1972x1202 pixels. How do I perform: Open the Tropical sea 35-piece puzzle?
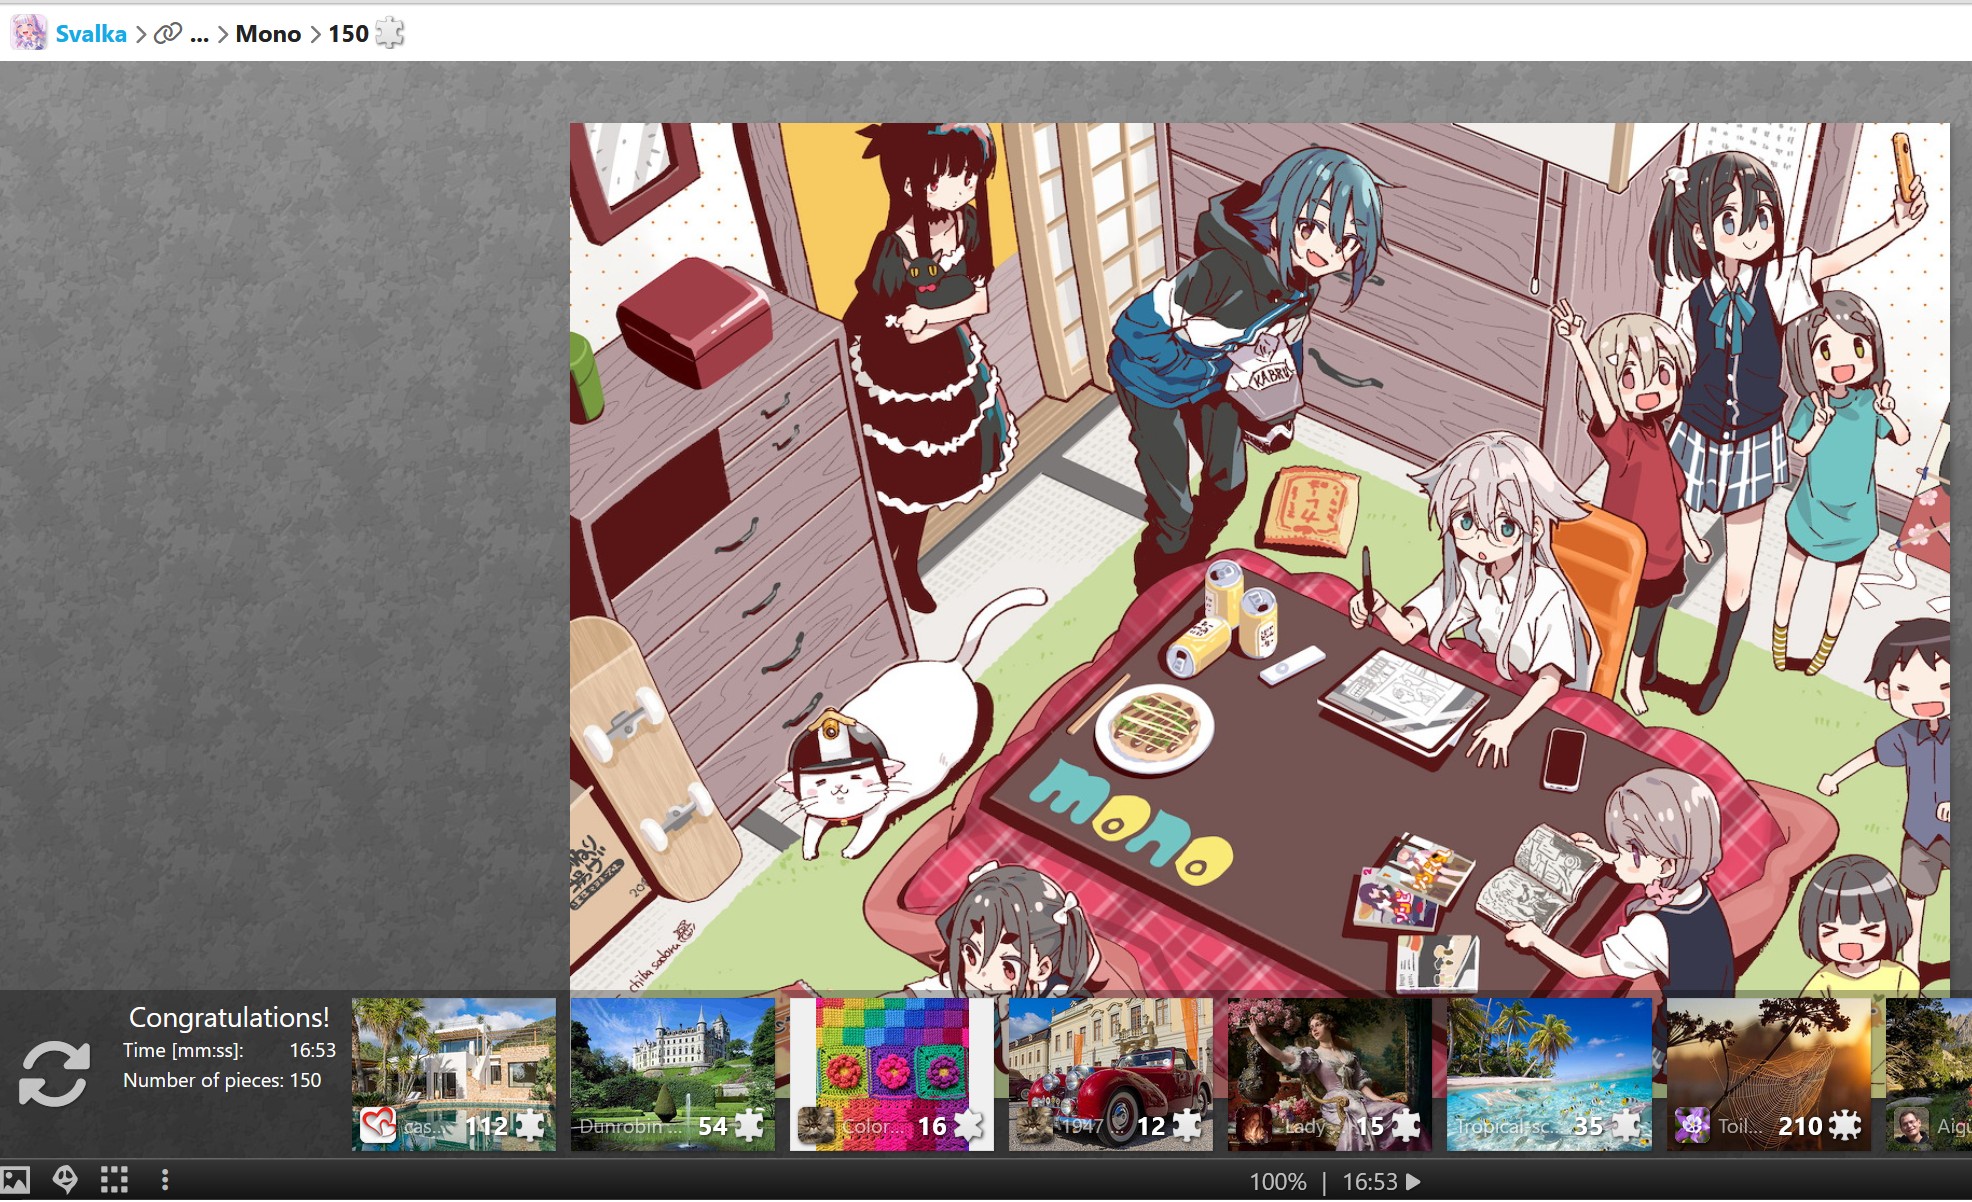tap(1549, 1074)
